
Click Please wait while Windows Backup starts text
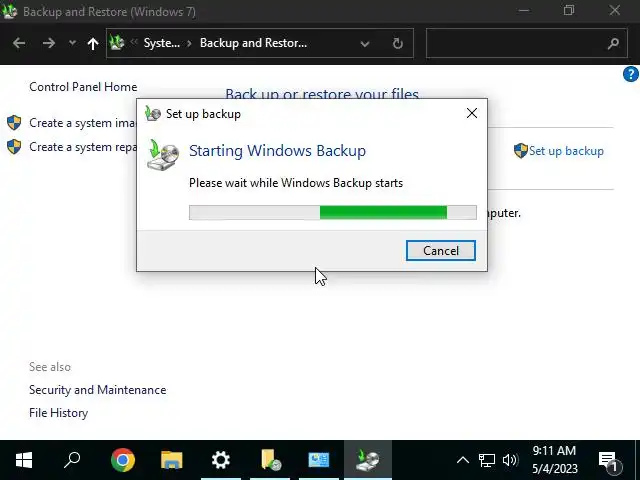pyautogui.click(x=296, y=183)
